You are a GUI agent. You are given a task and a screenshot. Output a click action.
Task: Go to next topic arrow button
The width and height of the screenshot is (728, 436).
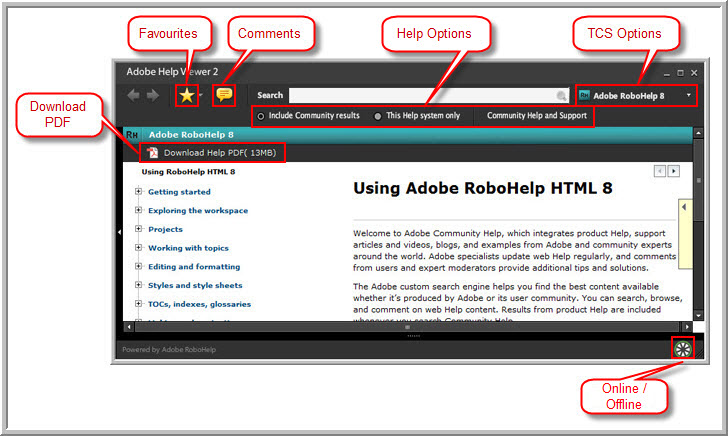[x=673, y=171]
